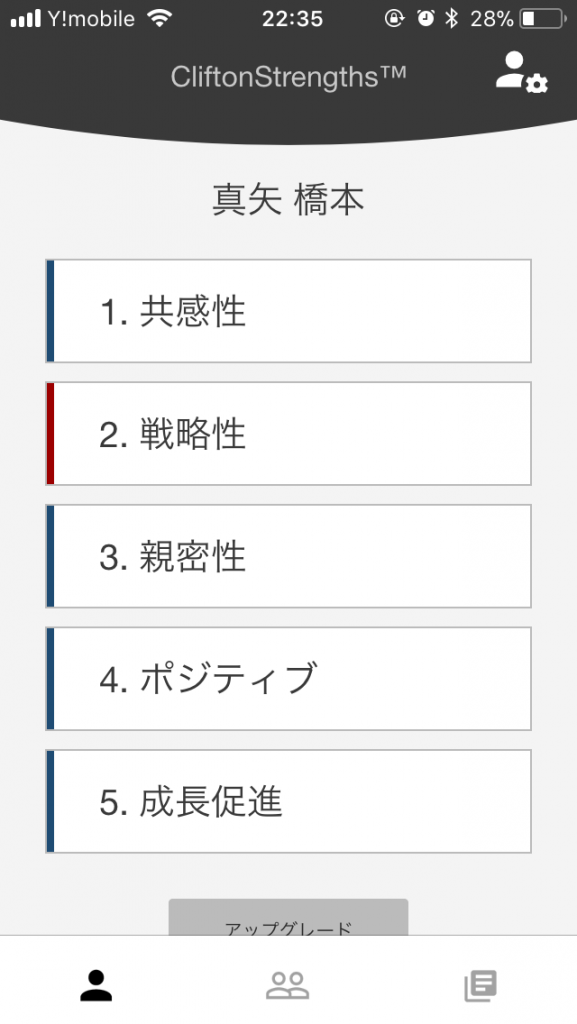Open the group people tab icon
577x1024 pixels.
[287, 985]
